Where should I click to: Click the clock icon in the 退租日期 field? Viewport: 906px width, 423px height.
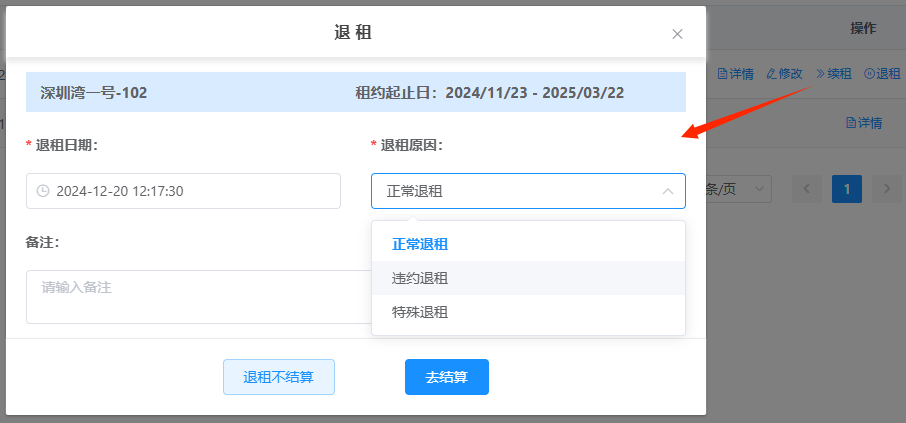pyautogui.click(x=43, y=191)
